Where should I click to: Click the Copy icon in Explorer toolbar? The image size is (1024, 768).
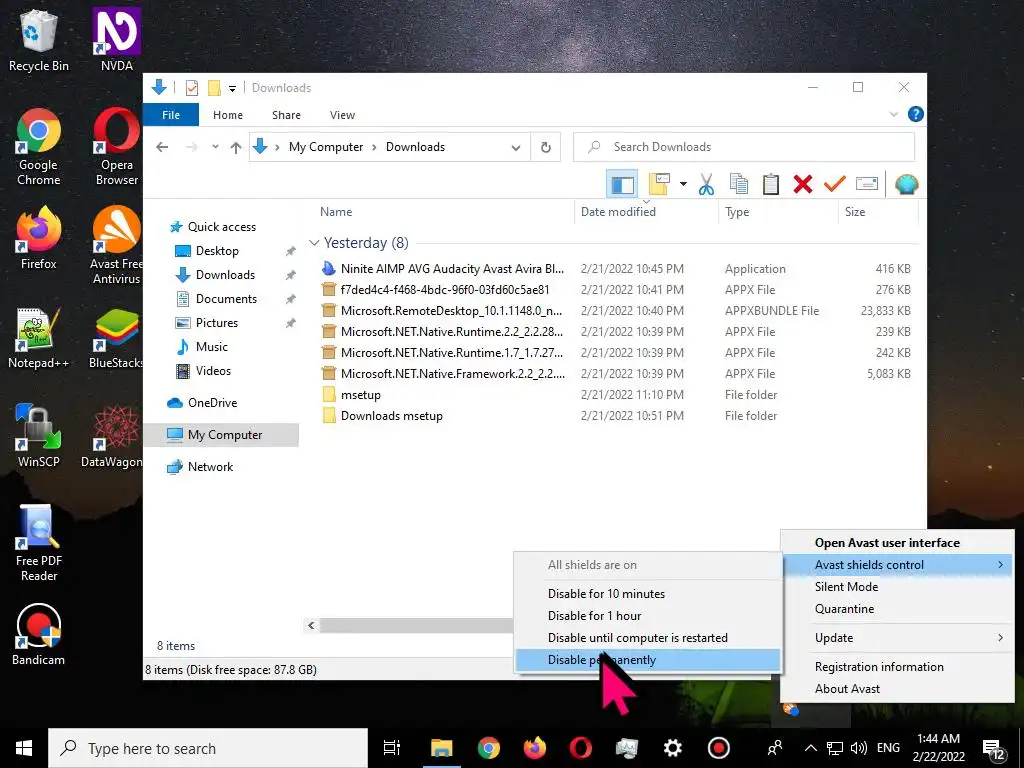(x=739, y=184)
